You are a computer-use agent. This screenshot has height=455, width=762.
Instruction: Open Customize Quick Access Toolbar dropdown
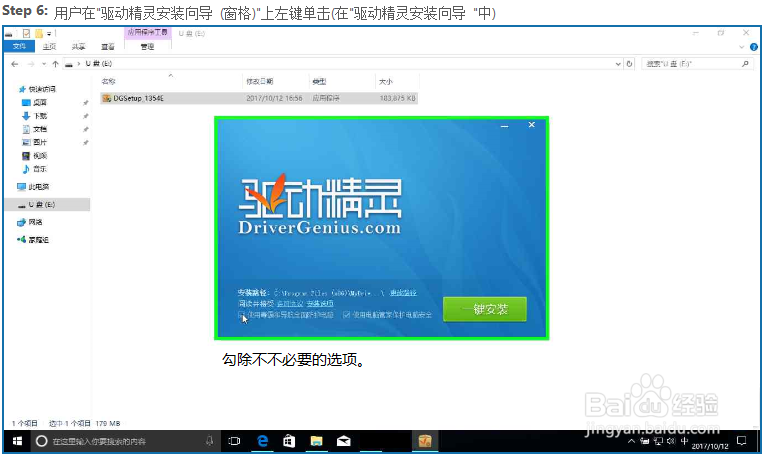[49, 34]
